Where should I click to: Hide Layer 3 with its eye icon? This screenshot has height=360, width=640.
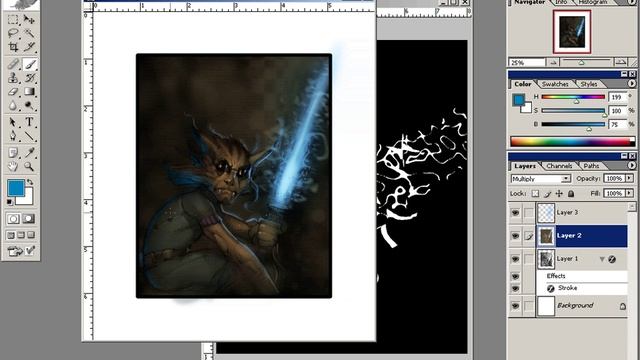tap(516, 213)
